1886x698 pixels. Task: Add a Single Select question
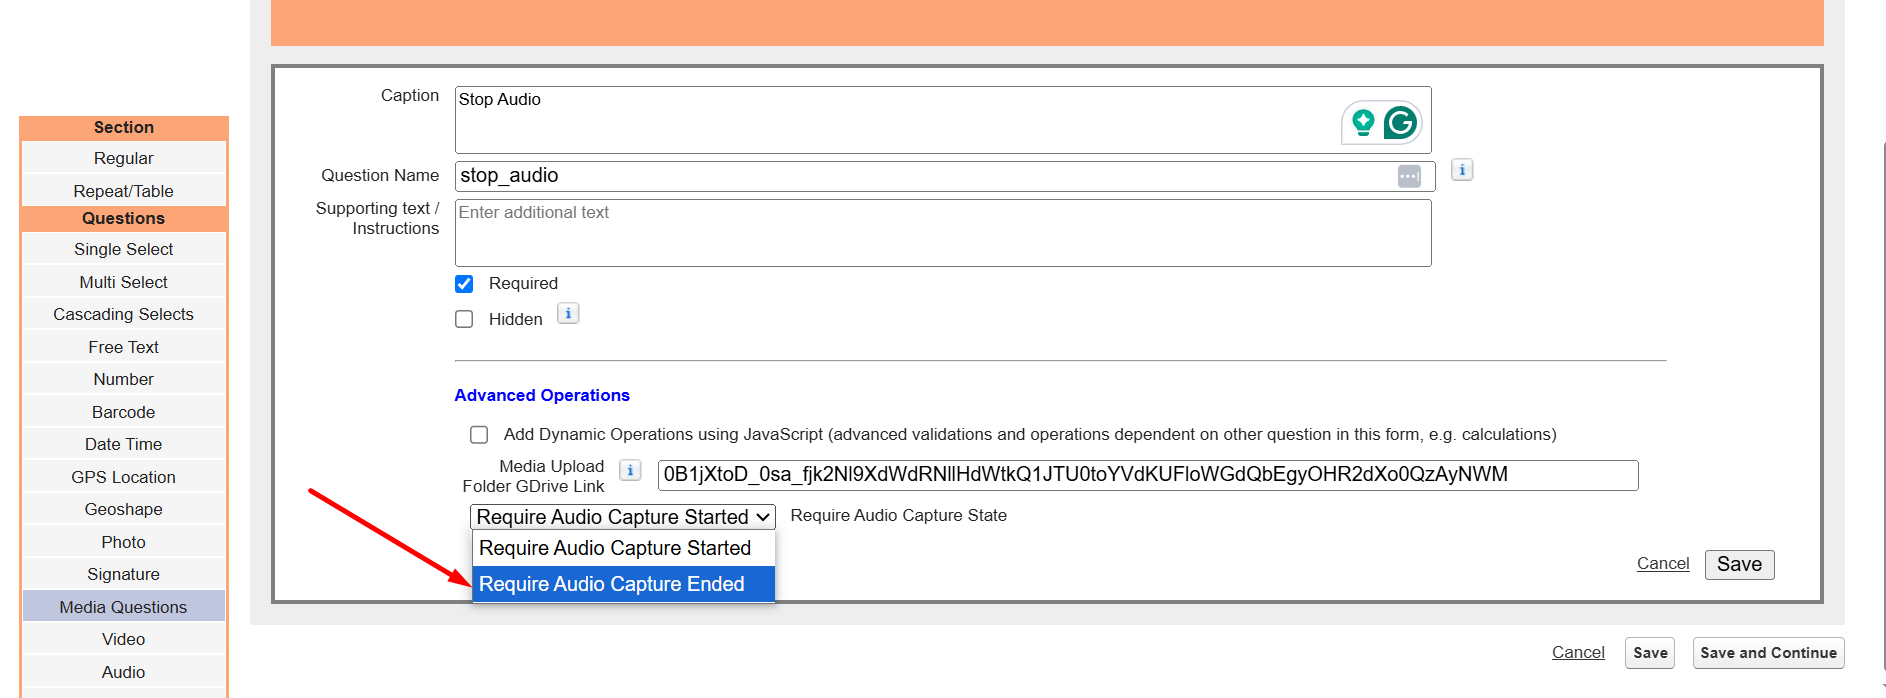[x=124, y=249]
